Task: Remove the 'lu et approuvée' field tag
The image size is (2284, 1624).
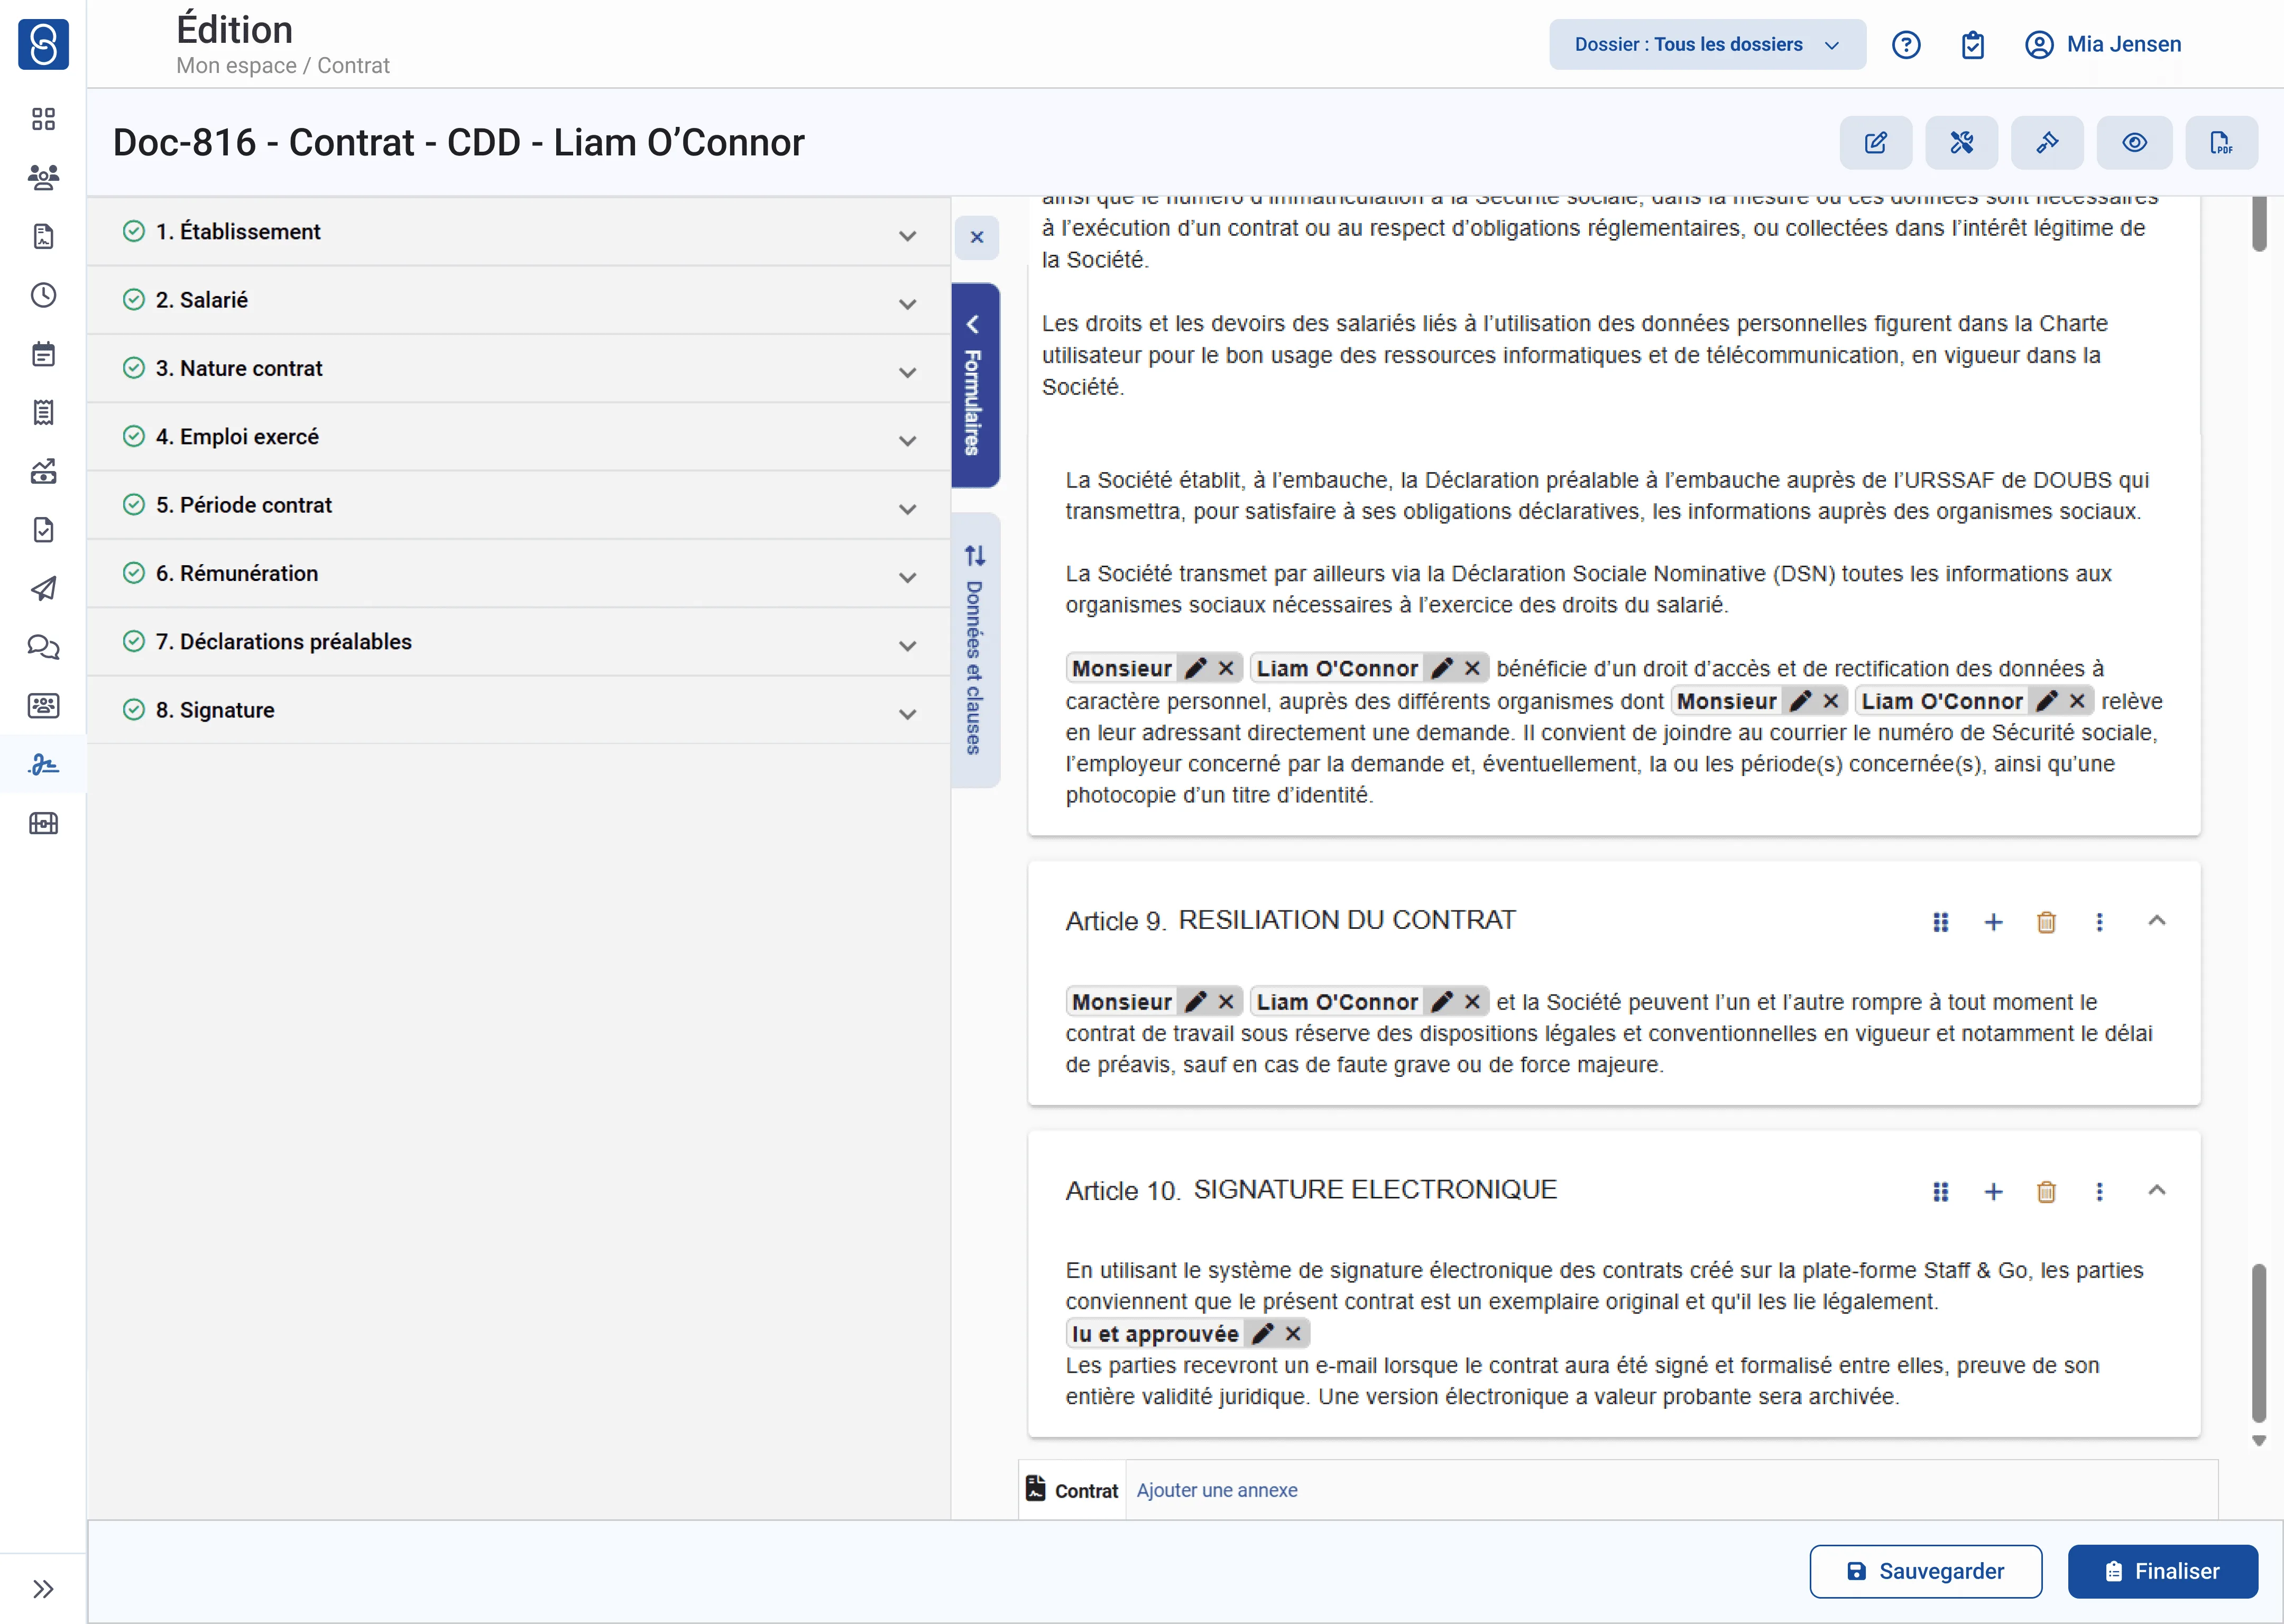Action: coord(1293,1334)
